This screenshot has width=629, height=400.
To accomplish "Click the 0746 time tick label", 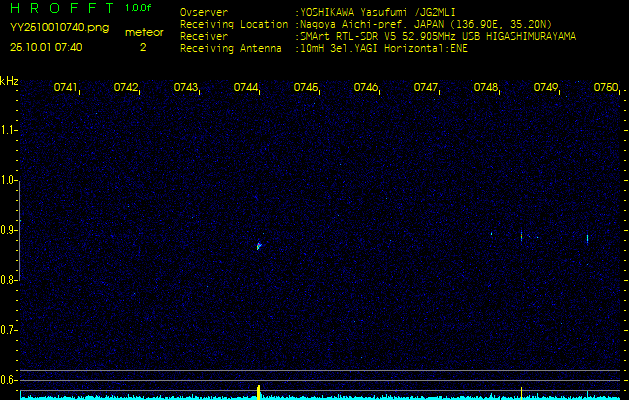I will tap(366, 88).
